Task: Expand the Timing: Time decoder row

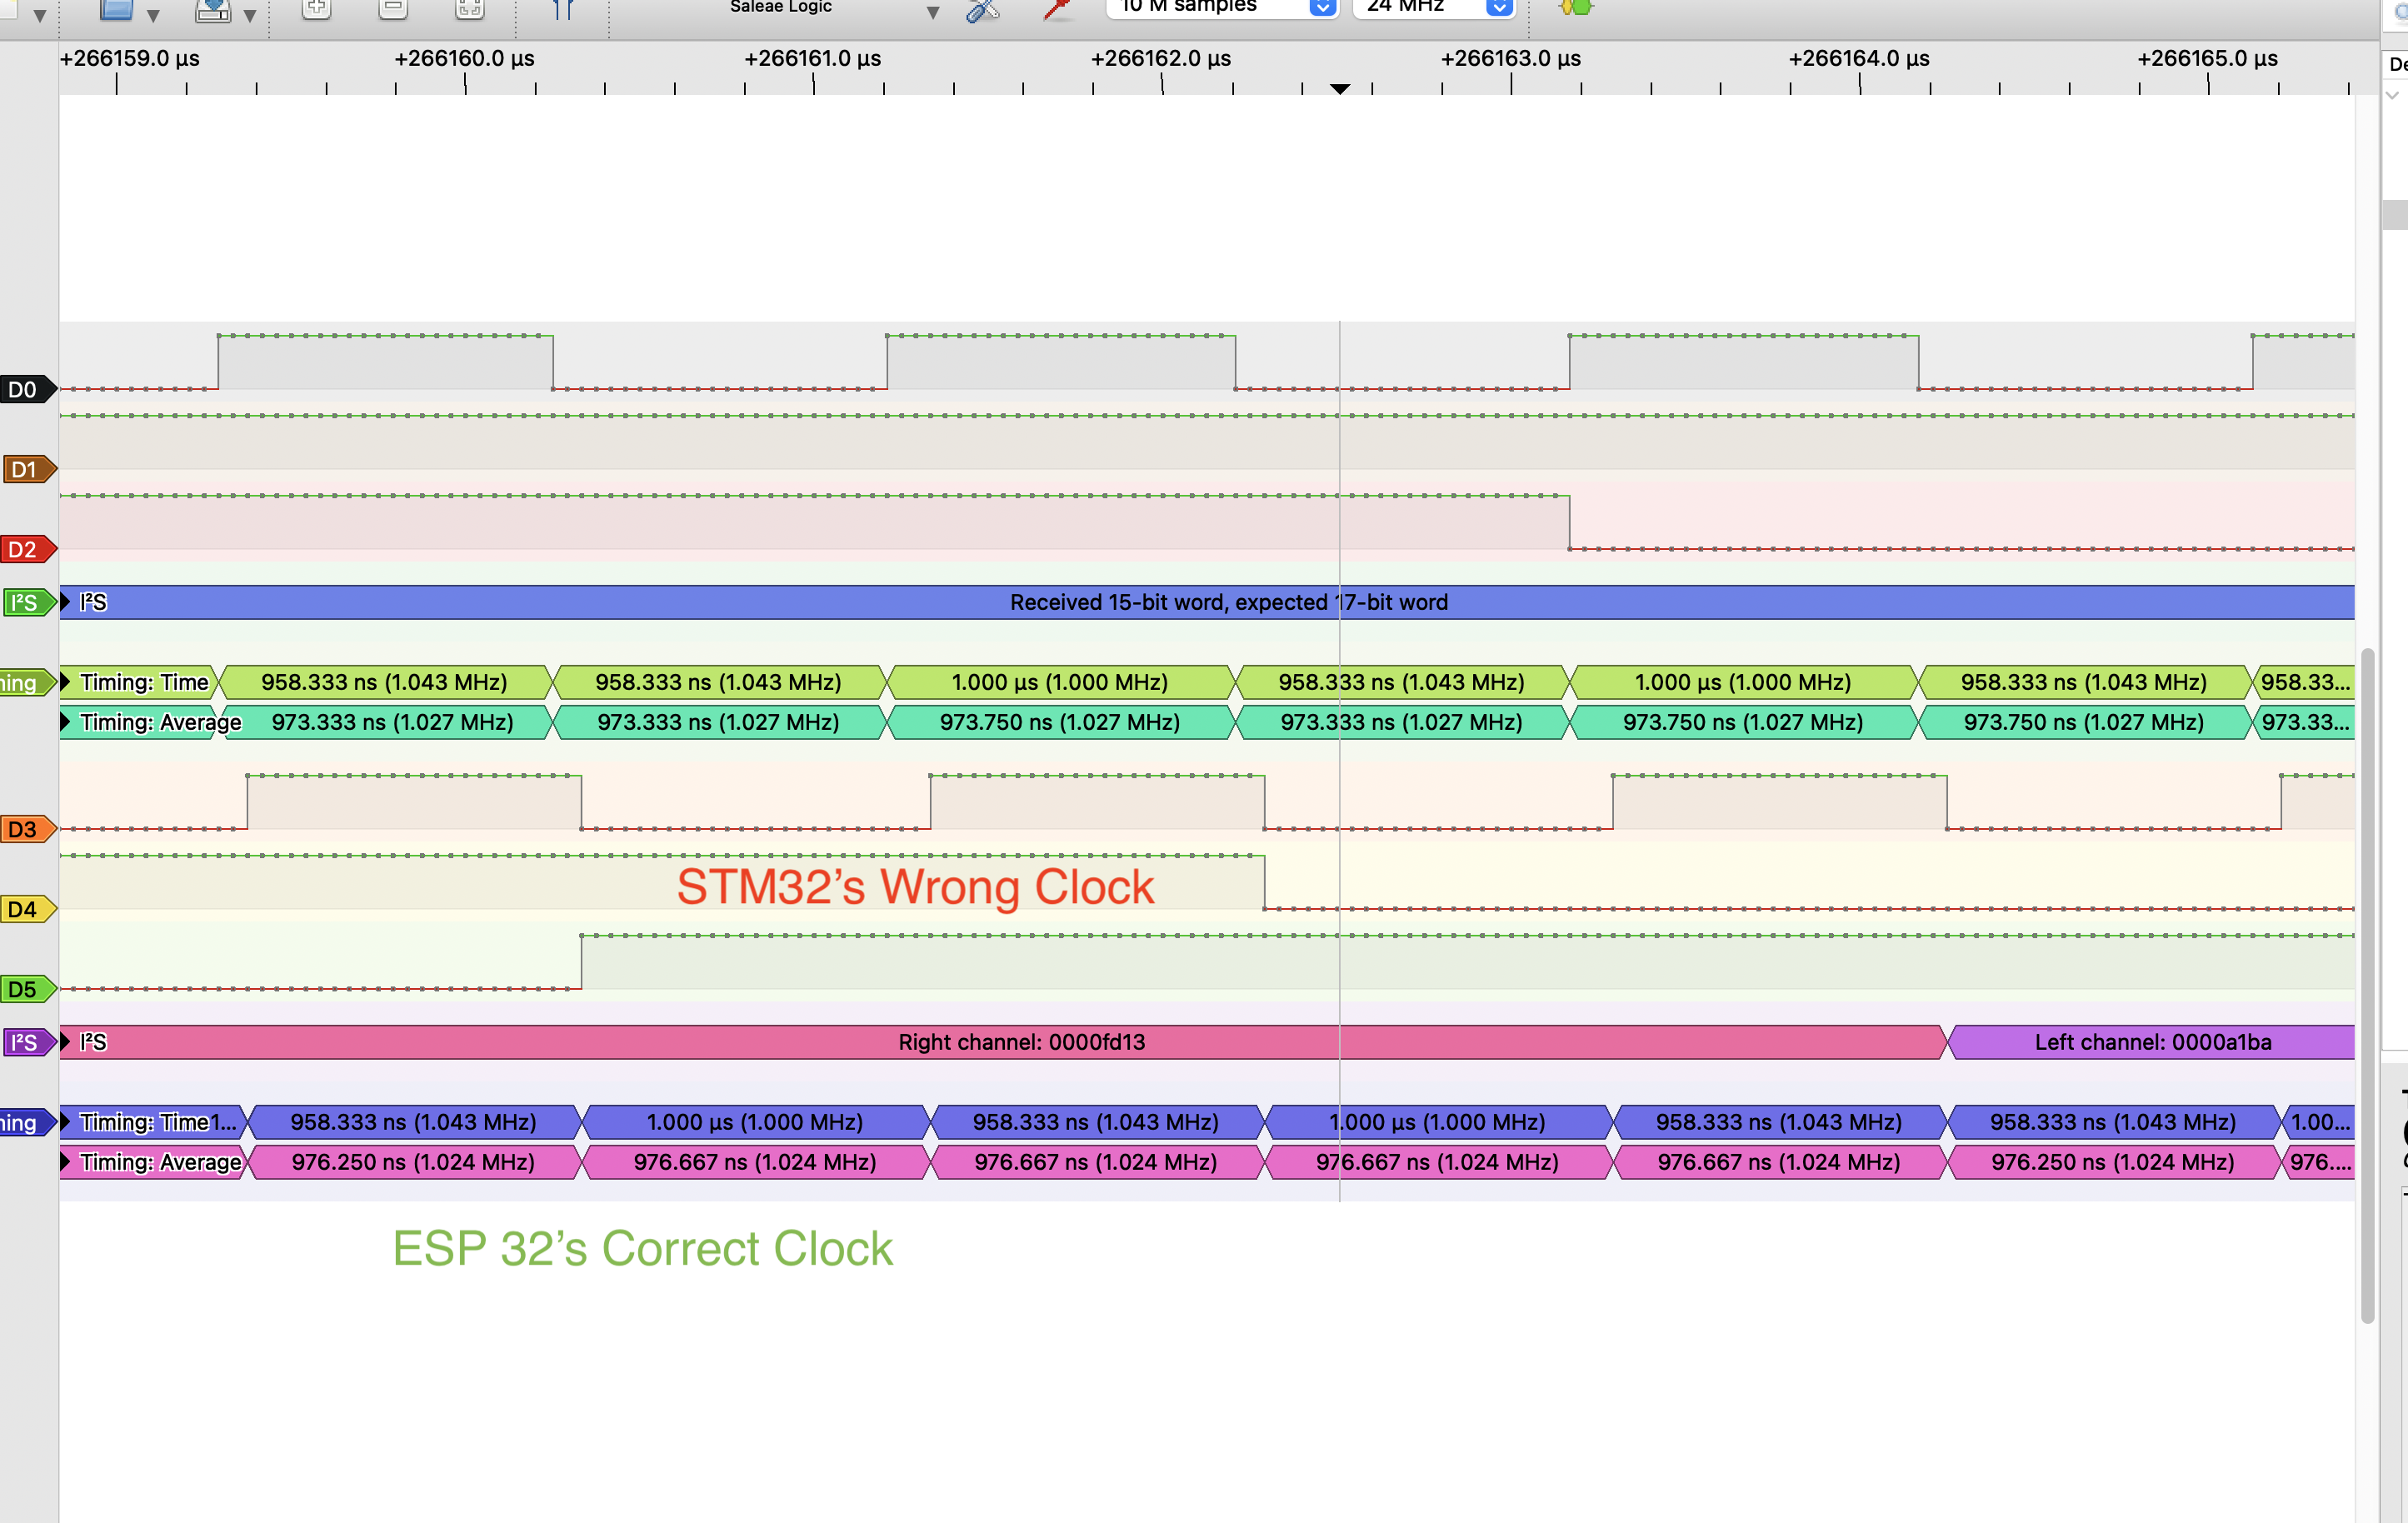Action: [x=66, y=682]
